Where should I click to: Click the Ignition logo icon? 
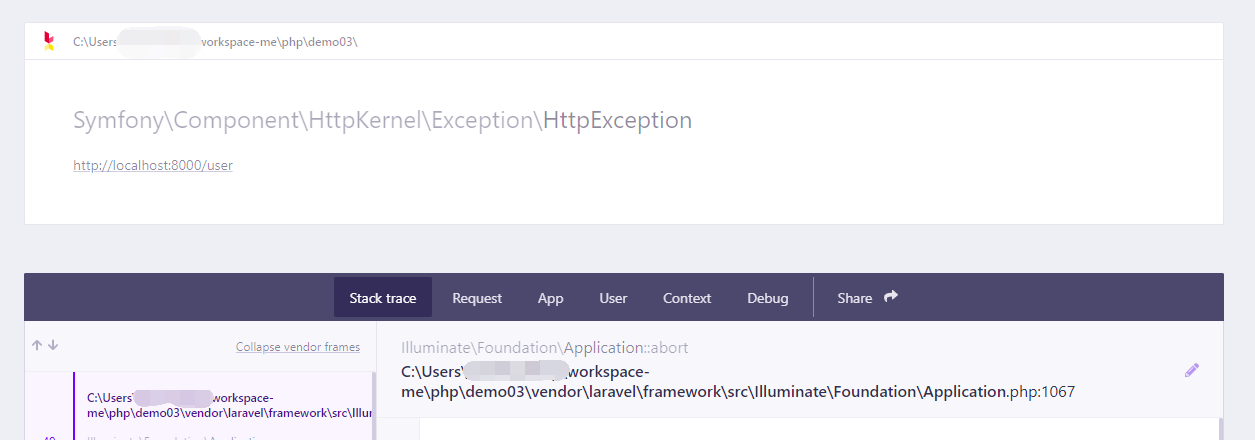49,41
